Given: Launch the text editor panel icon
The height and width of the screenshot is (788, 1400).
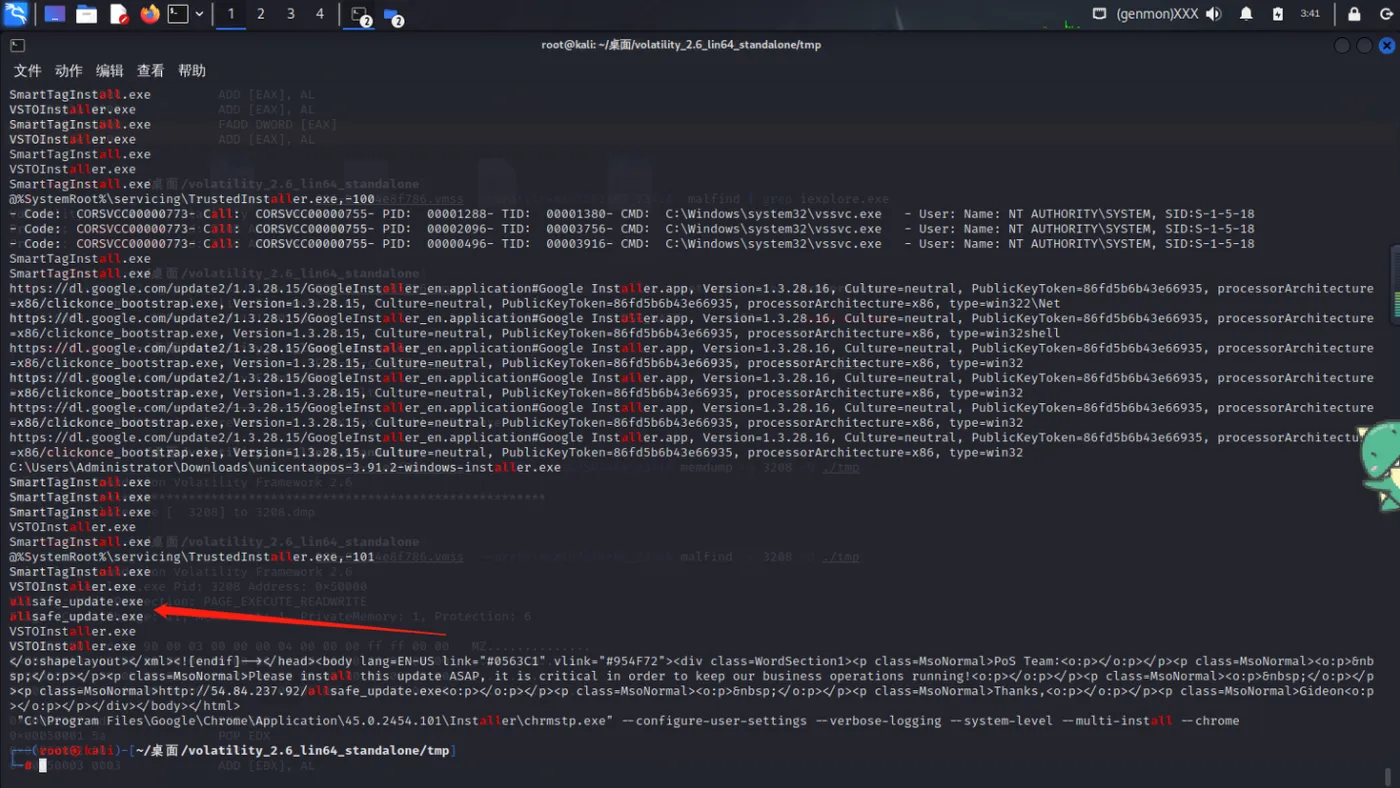Looking at the screenshot, I should click(x=118, y=14).
